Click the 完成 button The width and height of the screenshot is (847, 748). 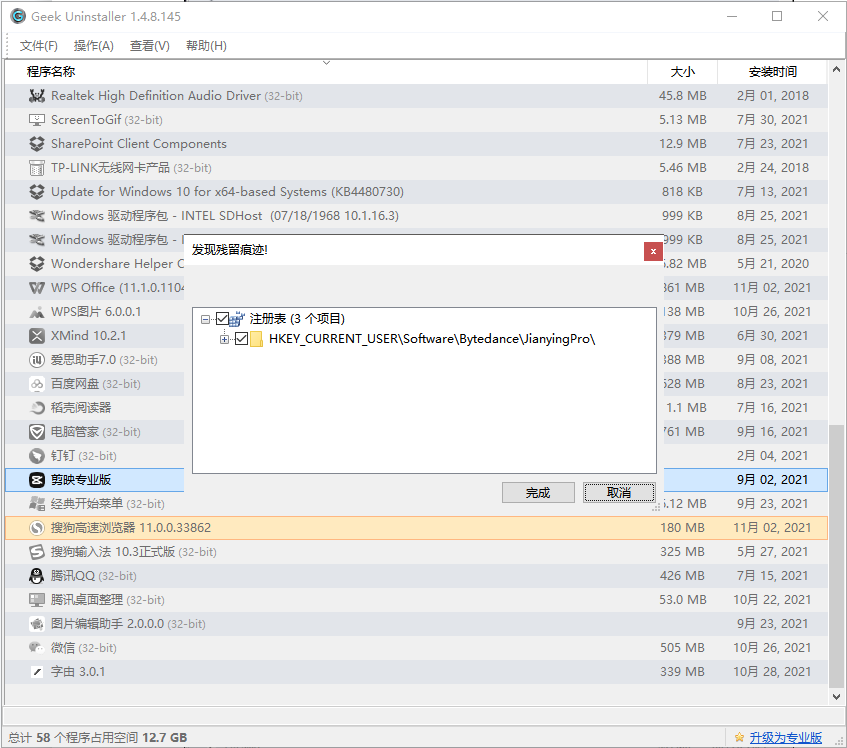click(538, 493)
